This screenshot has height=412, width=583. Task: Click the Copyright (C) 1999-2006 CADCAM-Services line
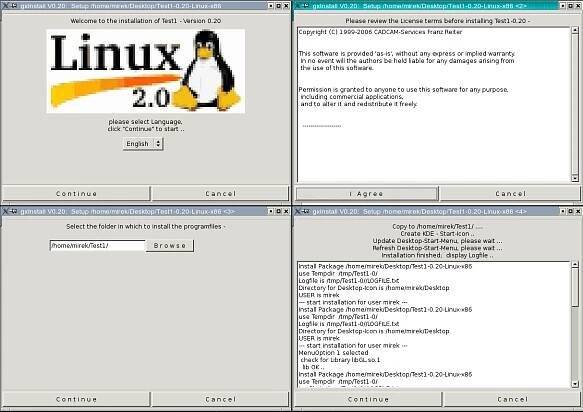point(380,32)
